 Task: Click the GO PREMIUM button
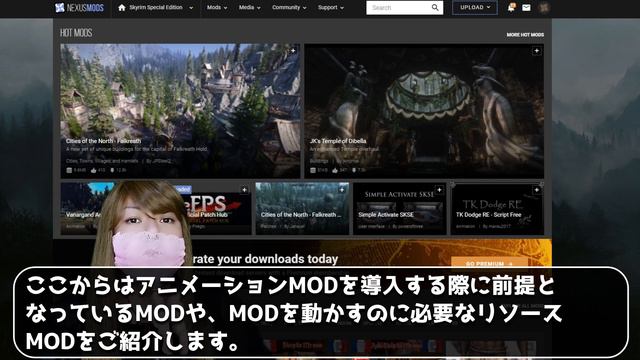click(489, 262)
